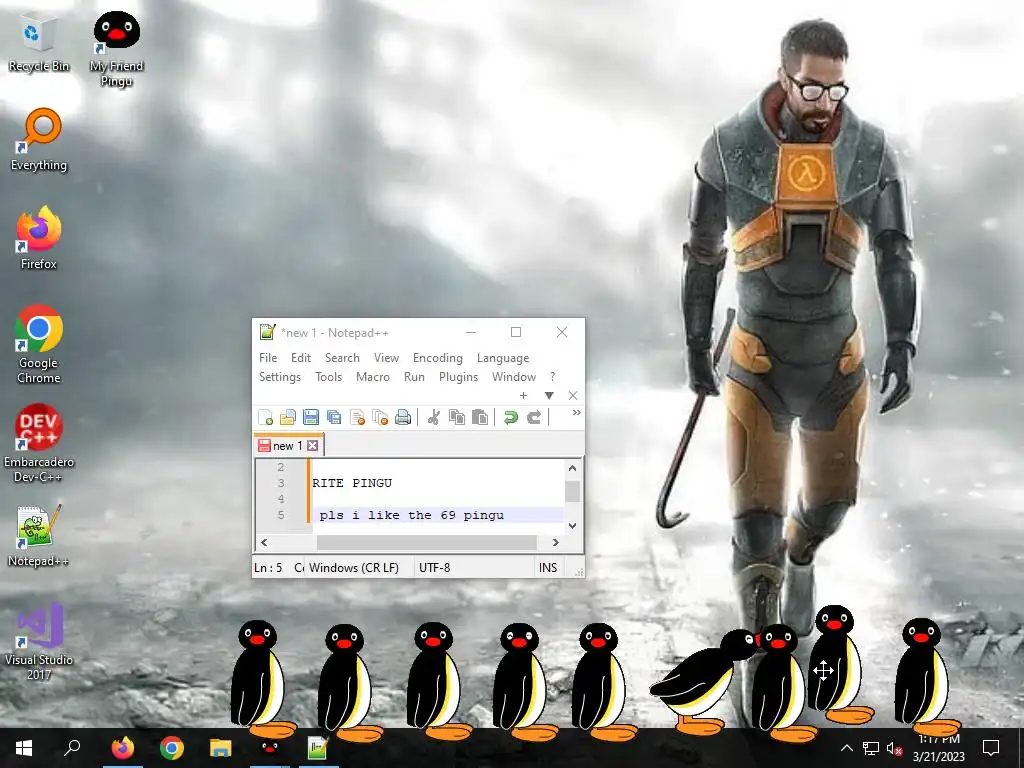Save the document with the floppy icon
1024x768 pixels.
click(311, 417)
